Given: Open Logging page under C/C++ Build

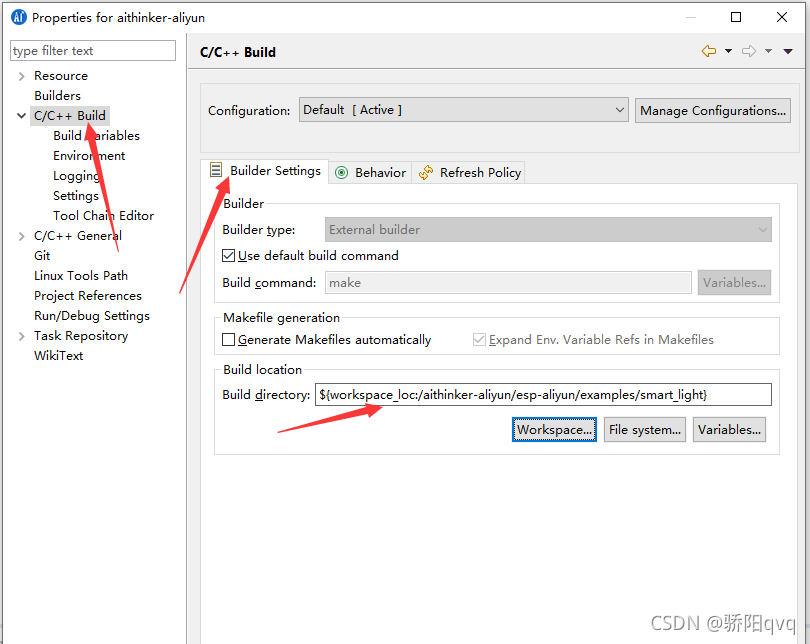Looking at the screenshot, I should (76, 176).
